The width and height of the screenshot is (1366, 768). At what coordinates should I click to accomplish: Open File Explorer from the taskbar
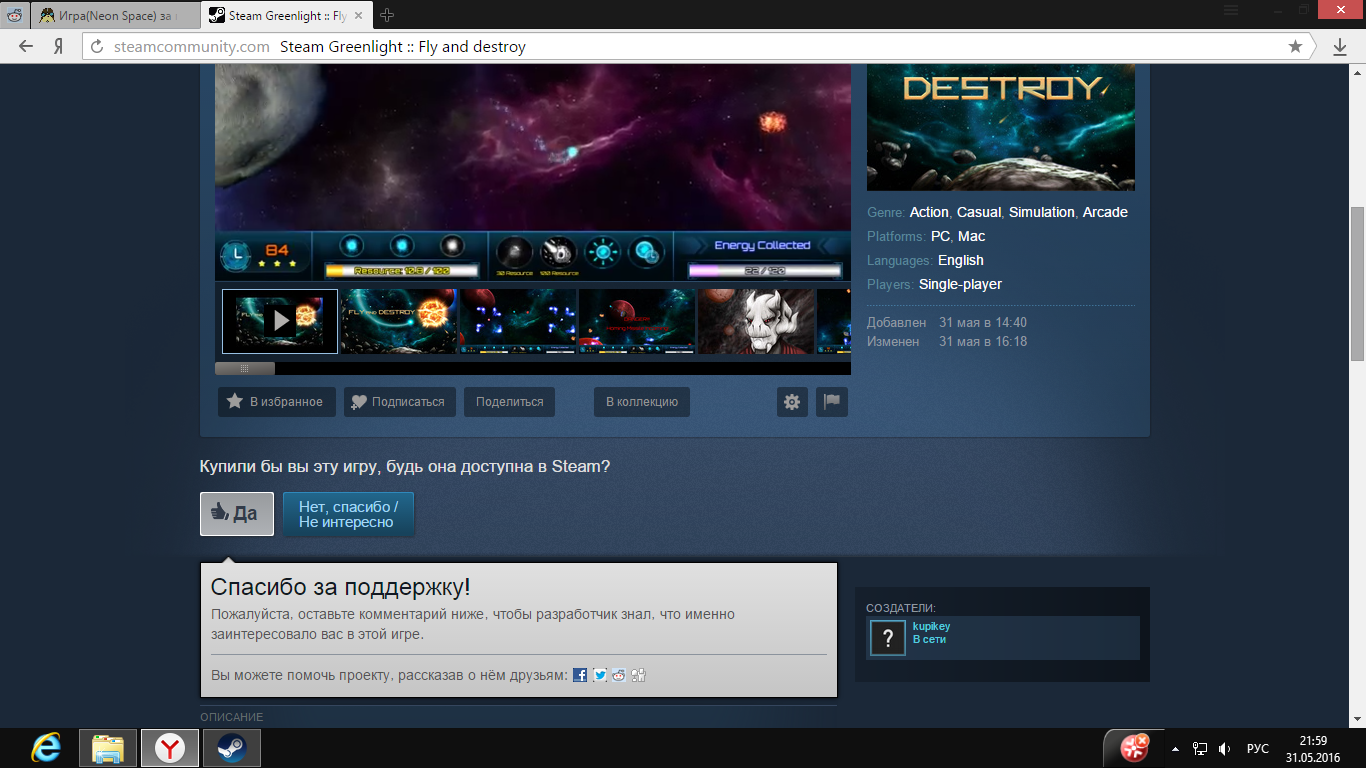[x=107, y=748]
